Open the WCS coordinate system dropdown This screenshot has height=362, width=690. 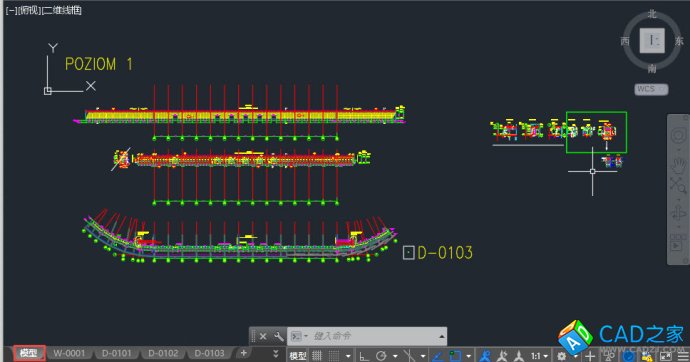point(651,89)
